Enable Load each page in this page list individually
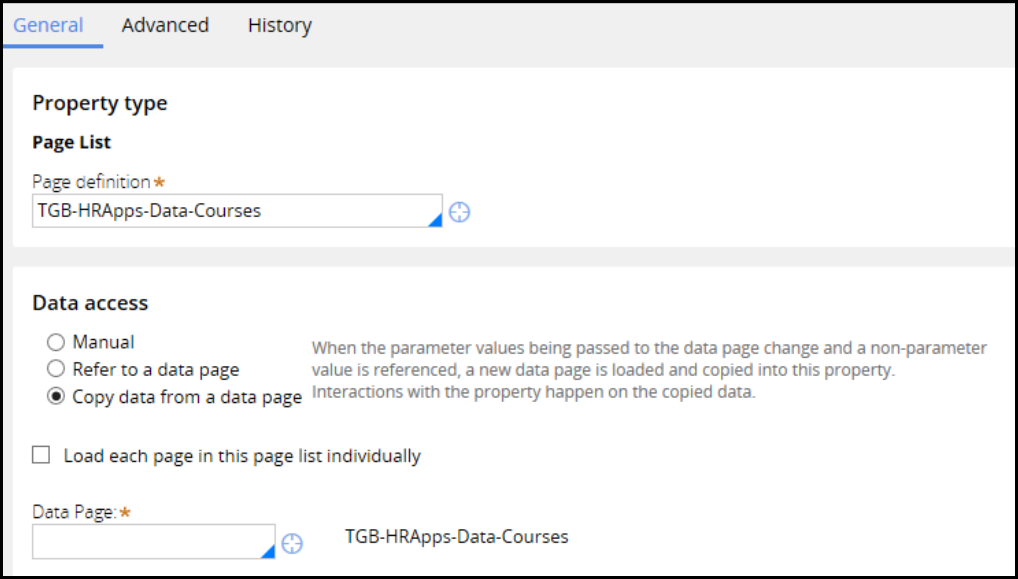The image size is (1018, 579). tap(41, 456)
